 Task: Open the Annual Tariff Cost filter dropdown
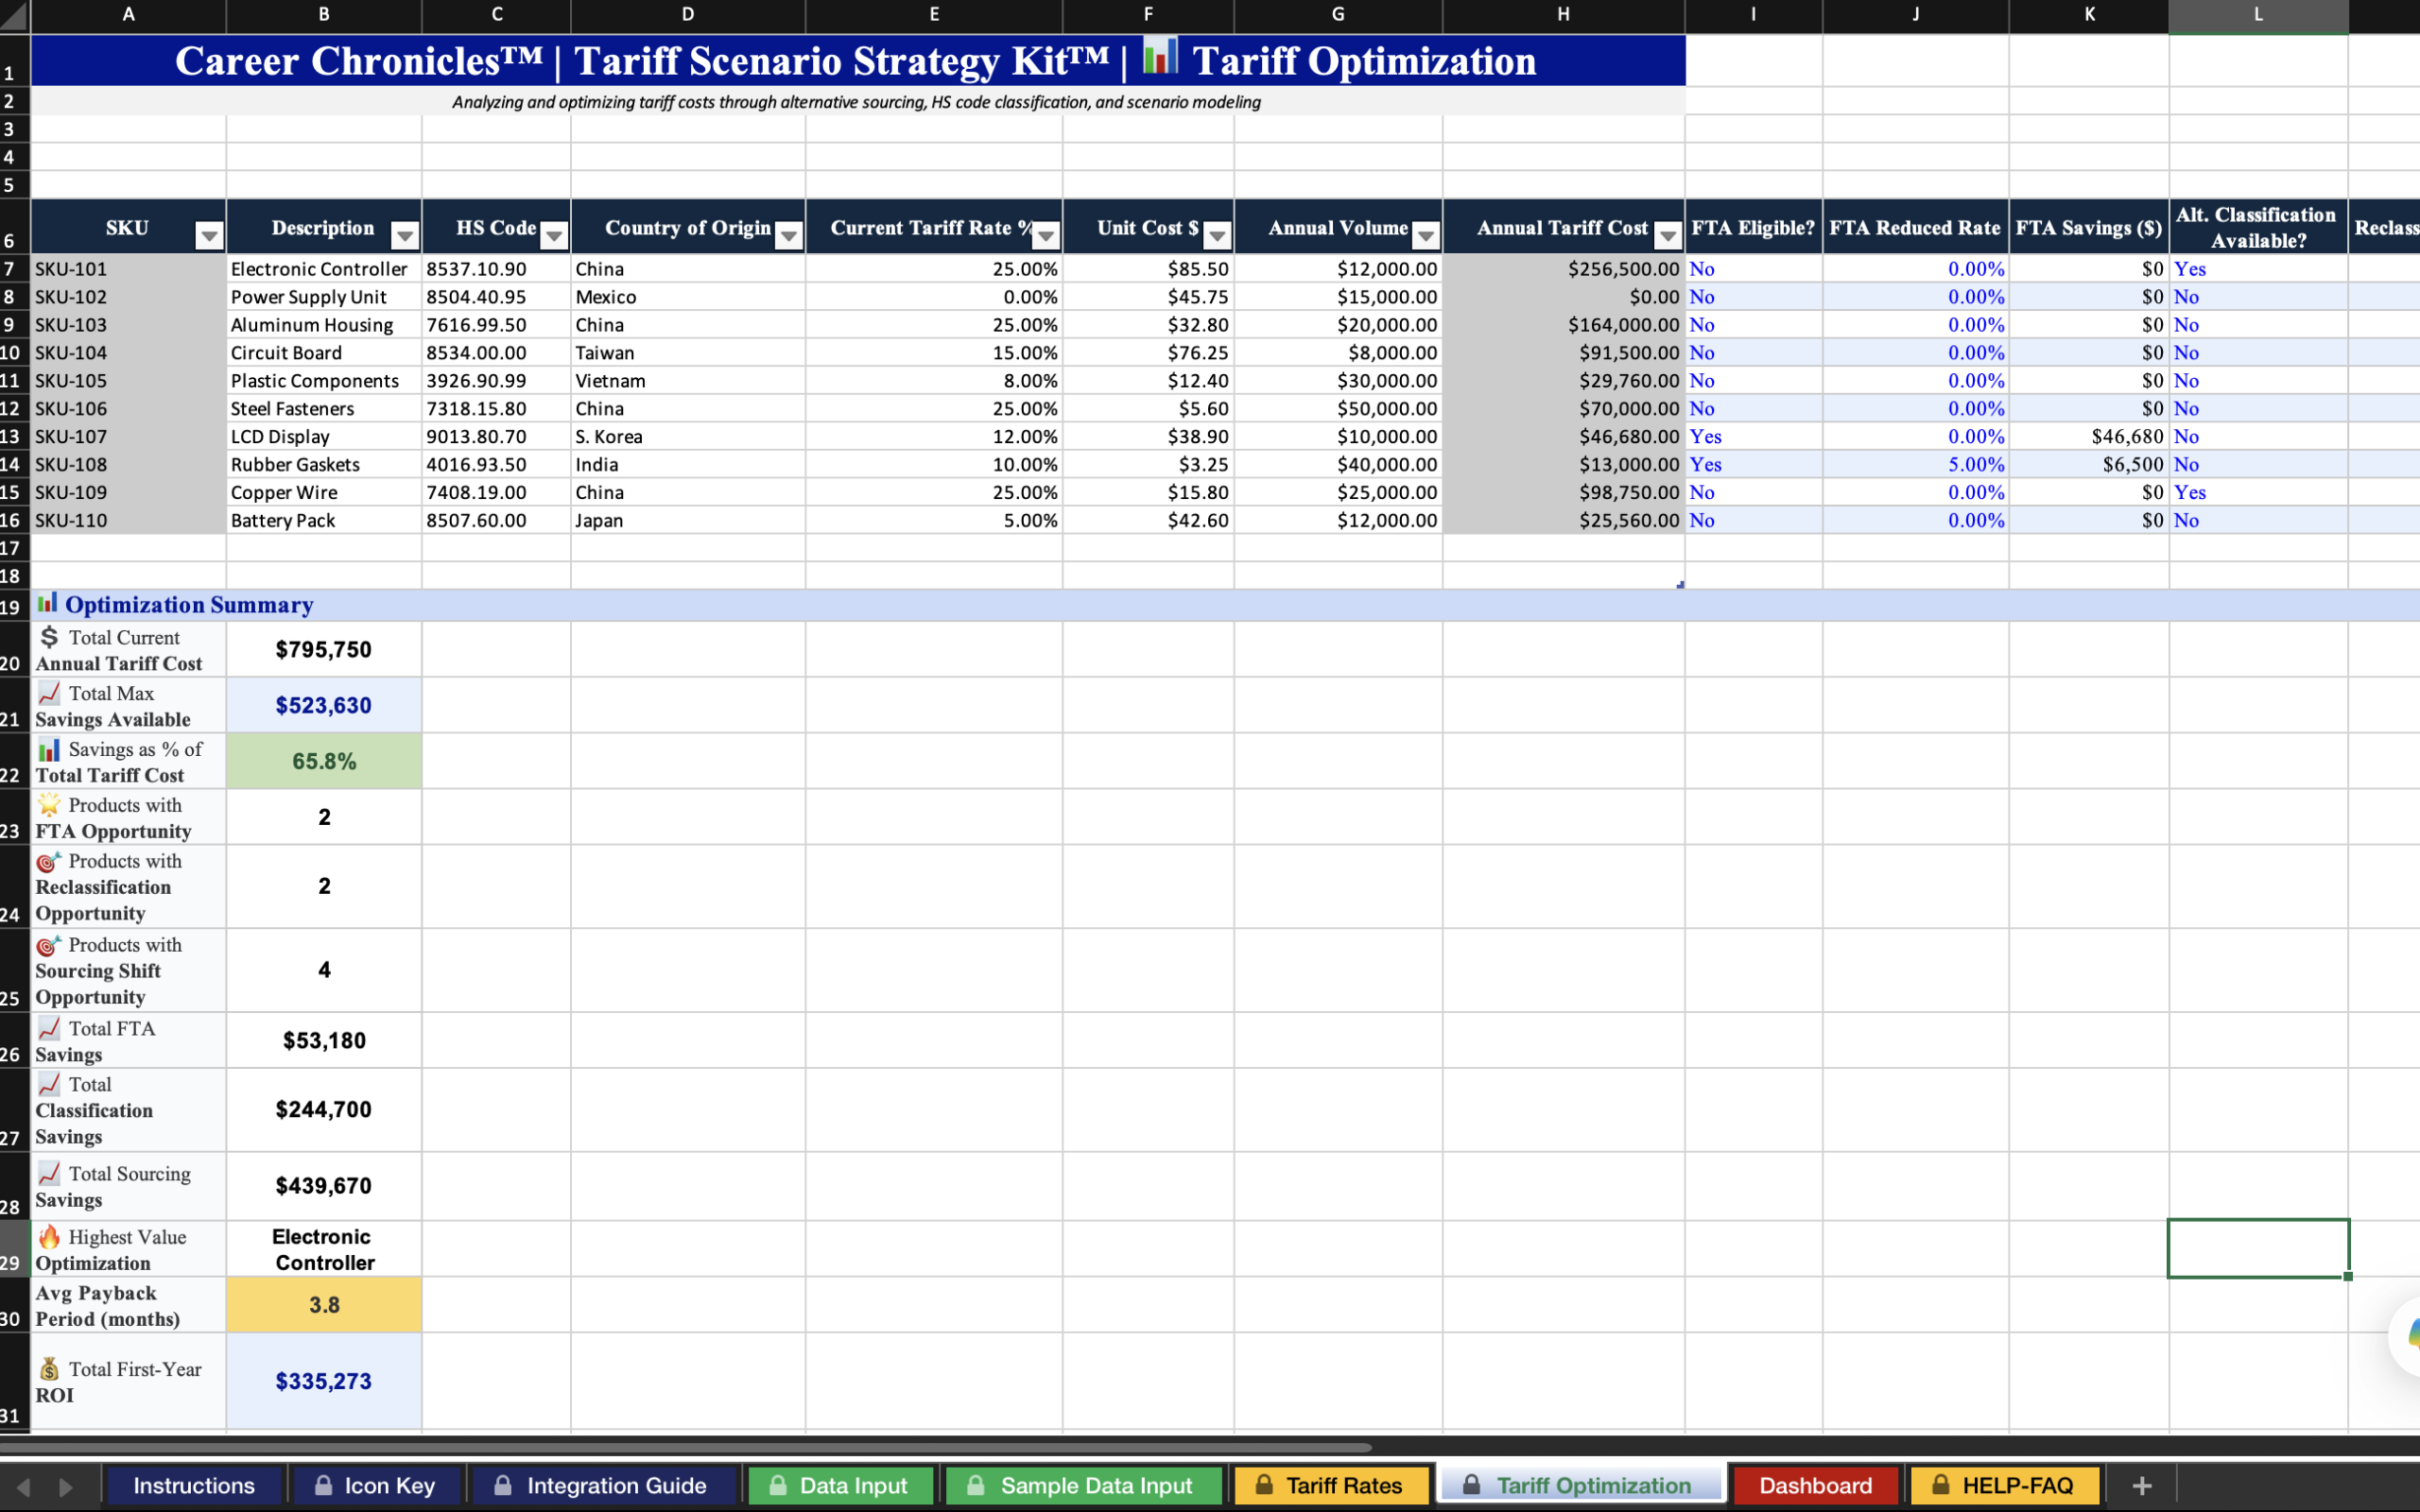point(1667,236)
